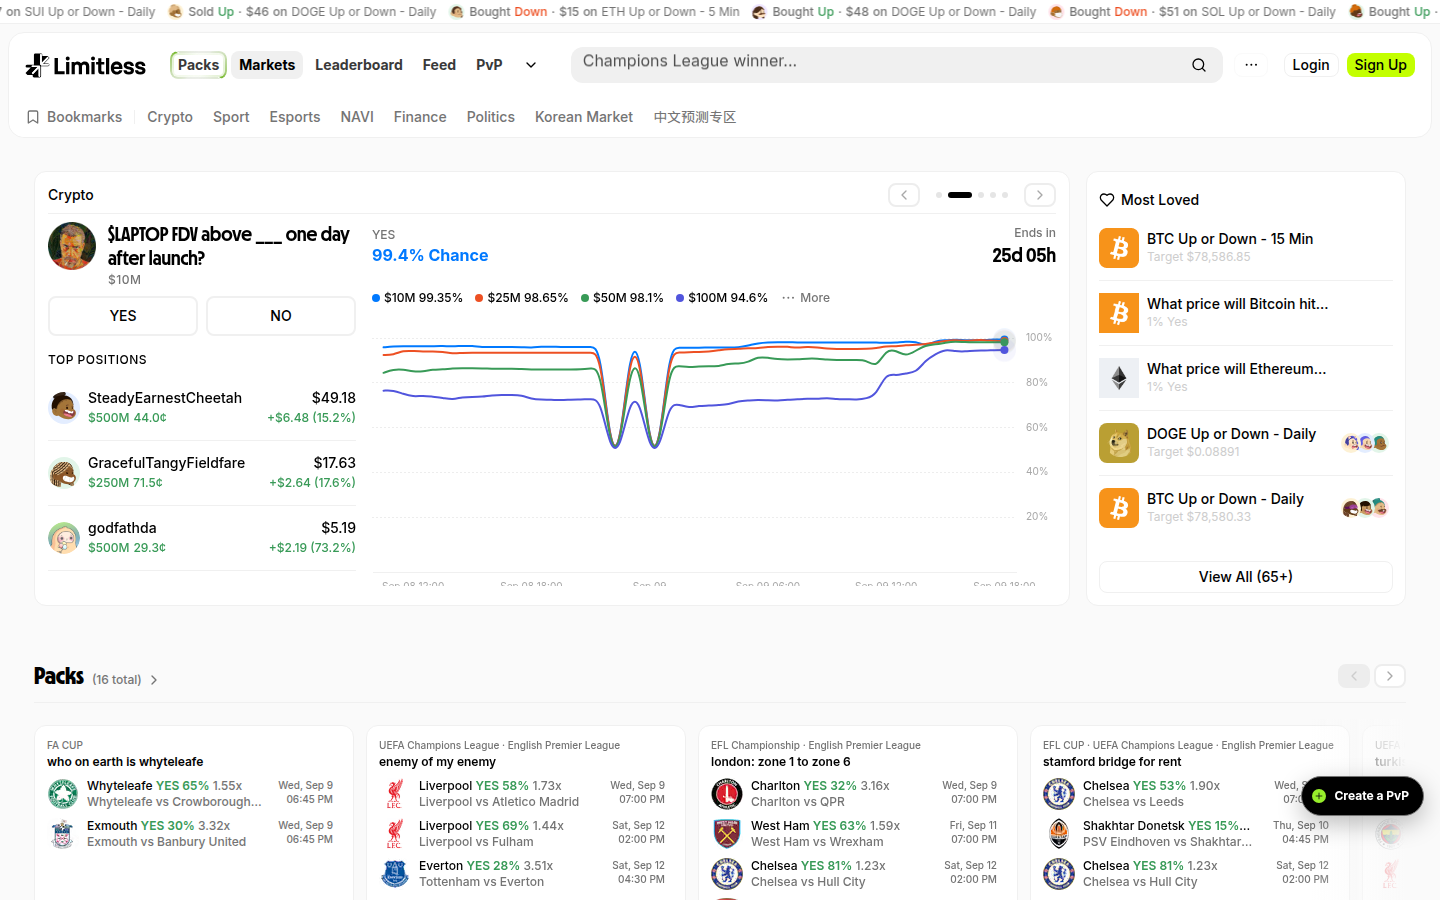Select the NAVI category
1440x900 pixels.
pos(357,117)
